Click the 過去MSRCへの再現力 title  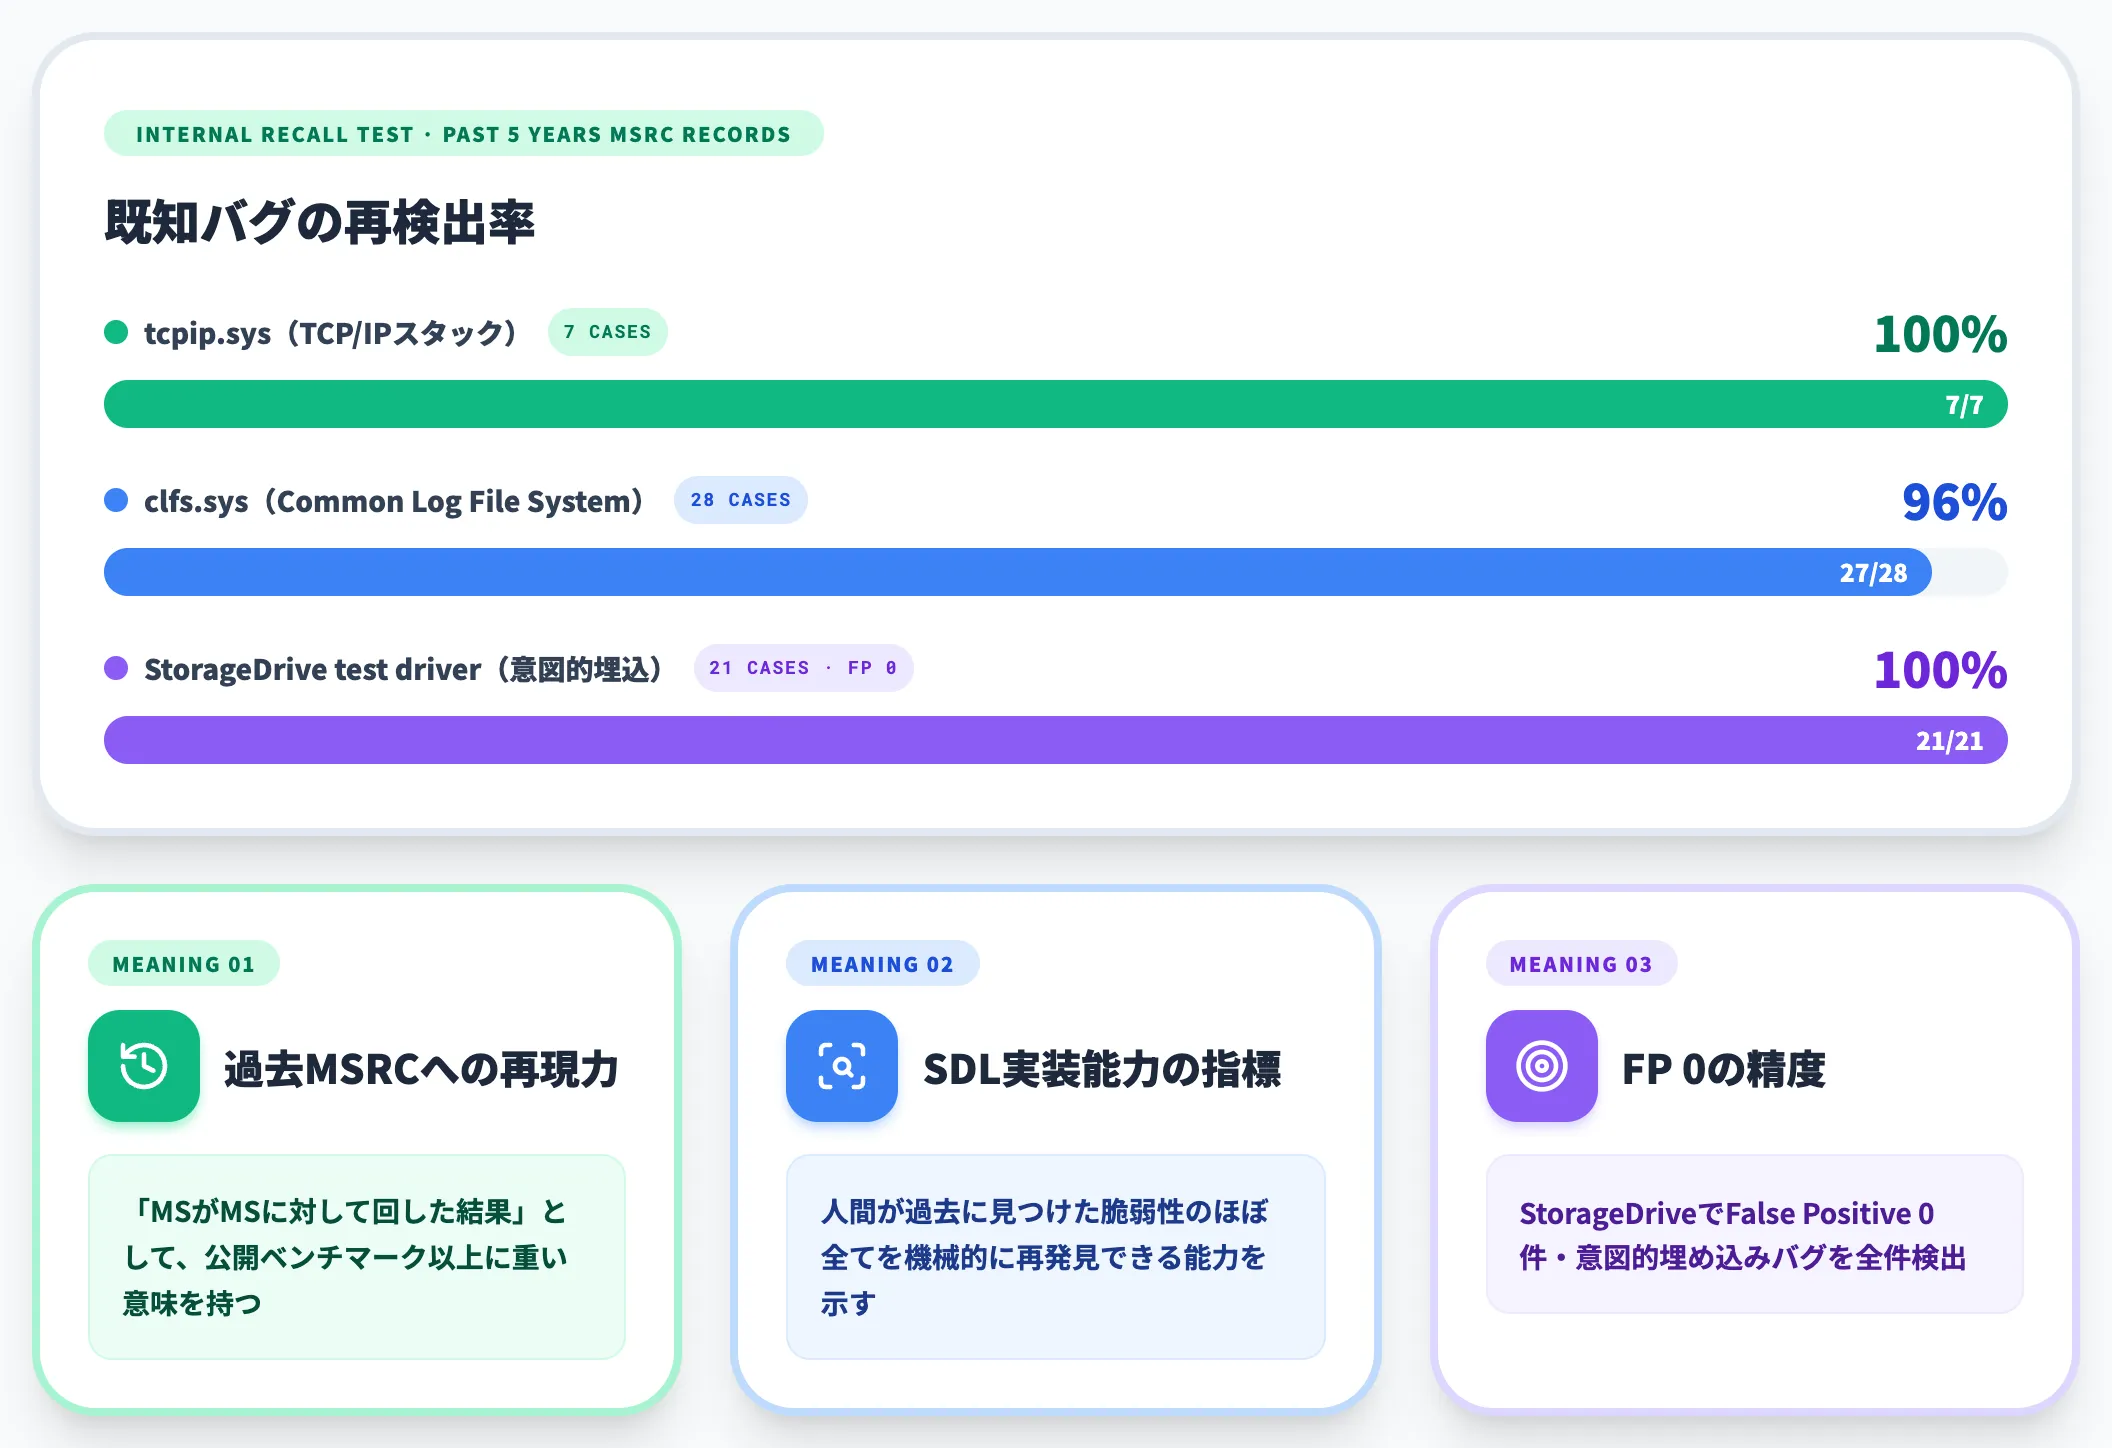tap(422, 1069)
